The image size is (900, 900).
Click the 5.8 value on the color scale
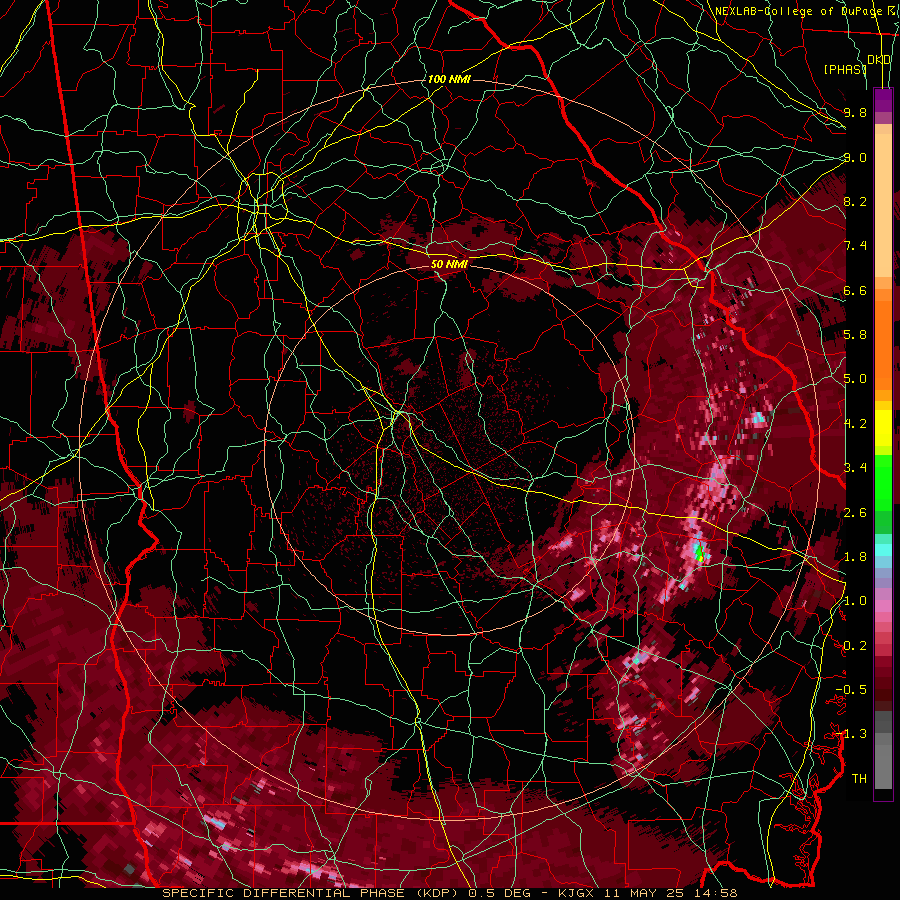[x=855, y=335]
